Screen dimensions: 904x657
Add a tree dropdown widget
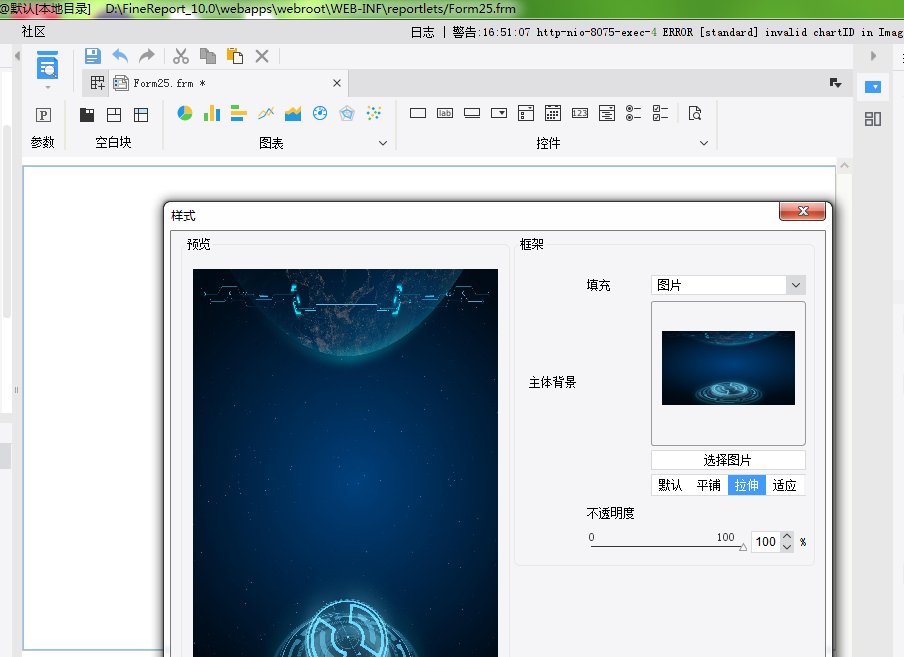coord(607,113)
